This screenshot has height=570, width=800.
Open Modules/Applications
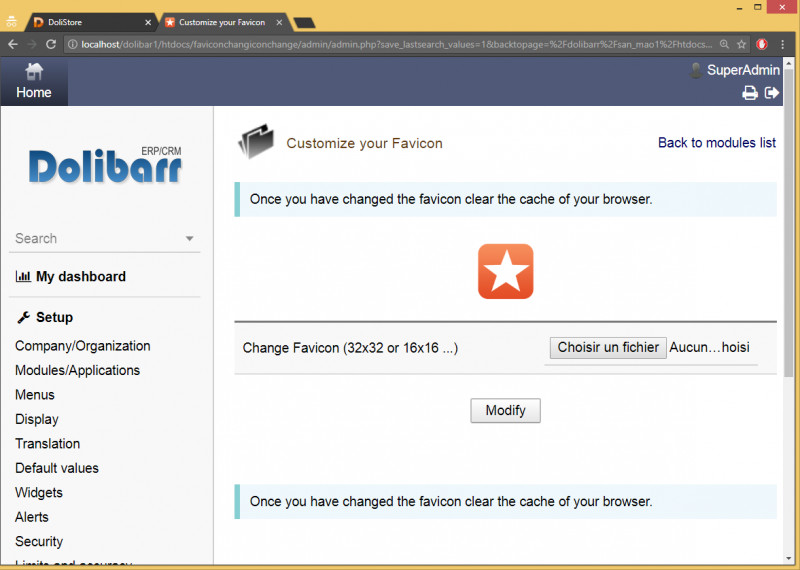[78, 370]
